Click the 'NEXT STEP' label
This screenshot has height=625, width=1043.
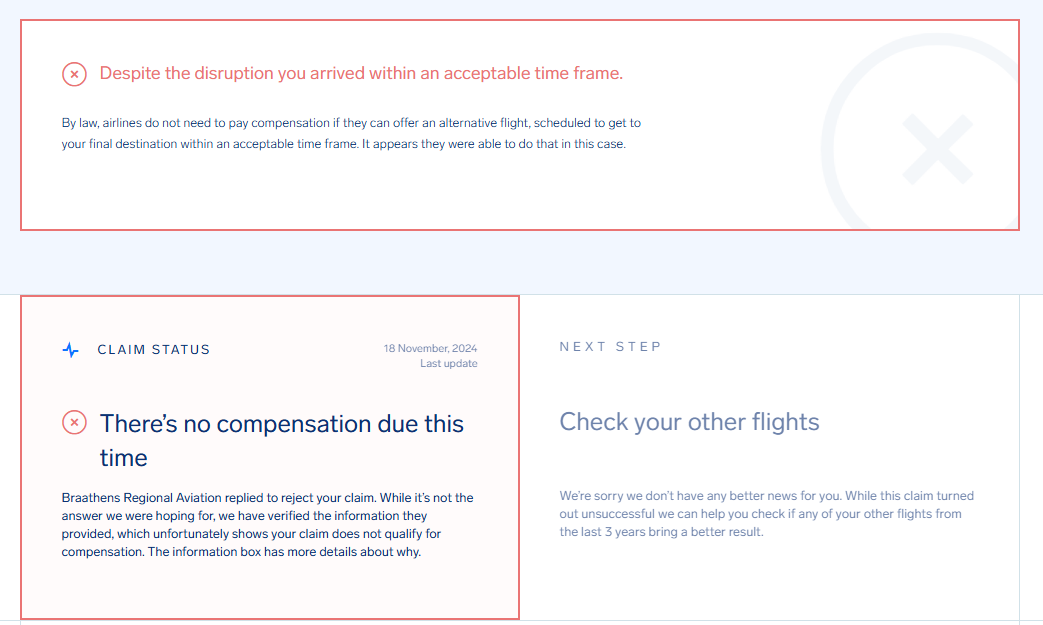click(x=610, y=347)
